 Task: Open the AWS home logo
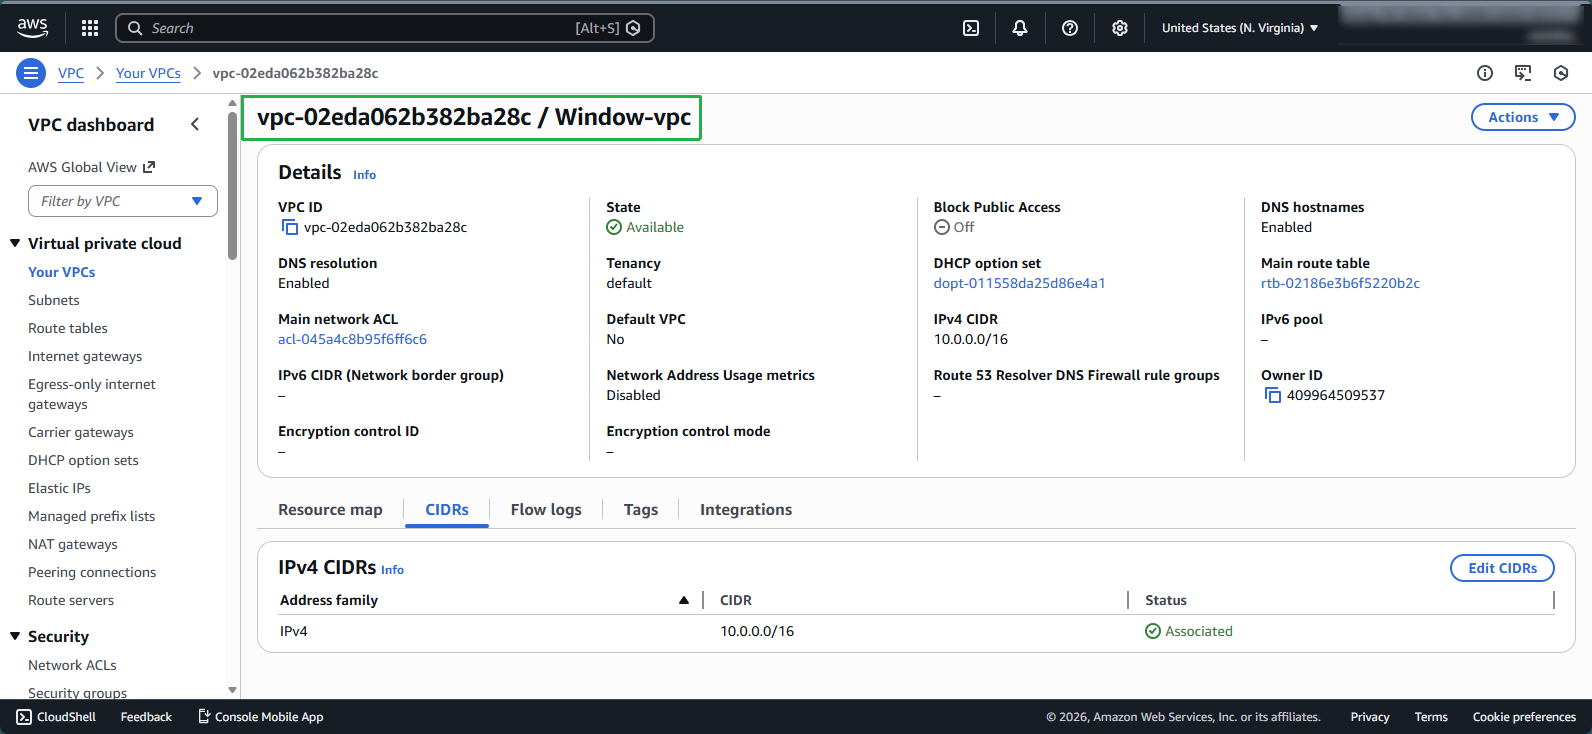pos(32,28)
